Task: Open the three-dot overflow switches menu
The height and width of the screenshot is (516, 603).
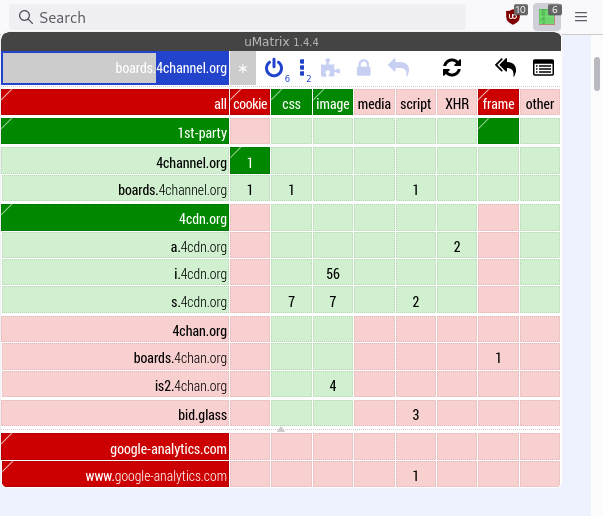Action: tap(302, 68)
